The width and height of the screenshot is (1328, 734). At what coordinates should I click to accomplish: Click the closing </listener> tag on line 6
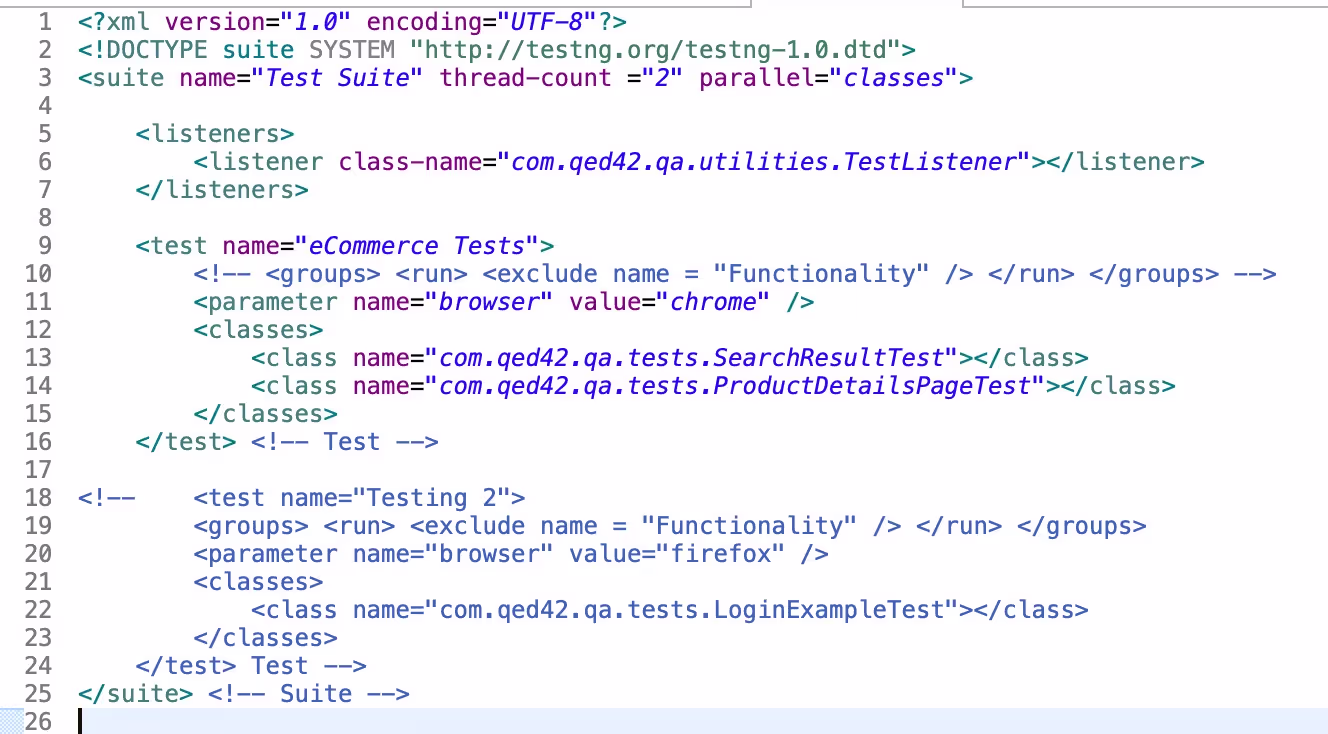tap(1125, 161)
